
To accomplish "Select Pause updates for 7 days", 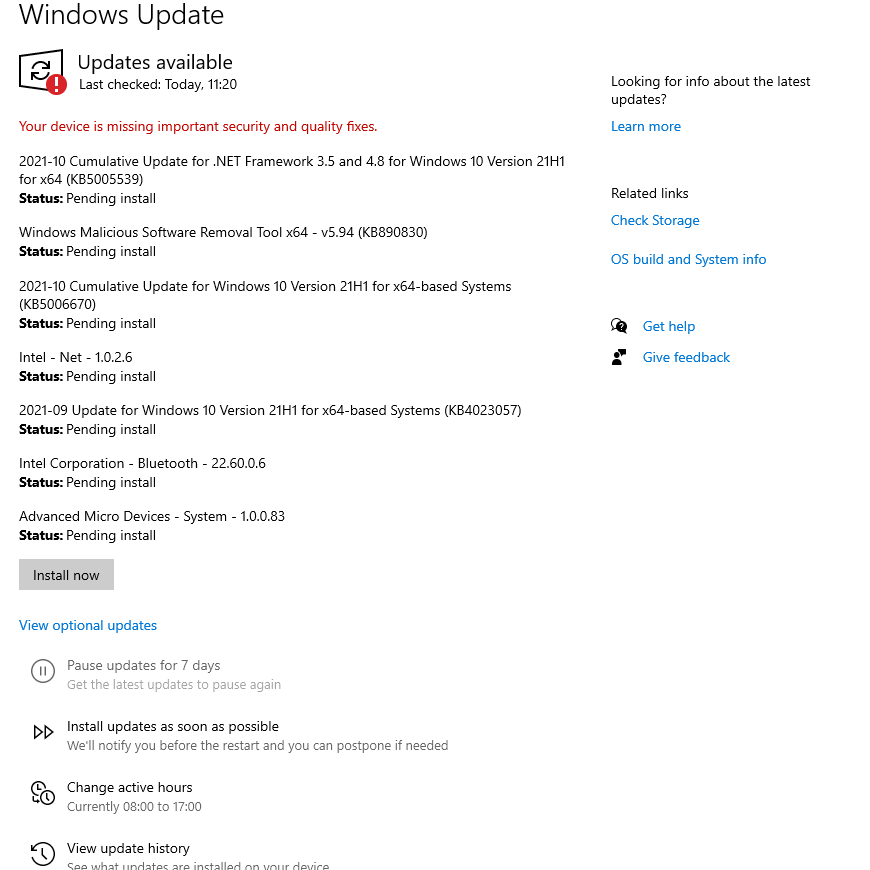I will pyautogui.click(x=143, y=665).
